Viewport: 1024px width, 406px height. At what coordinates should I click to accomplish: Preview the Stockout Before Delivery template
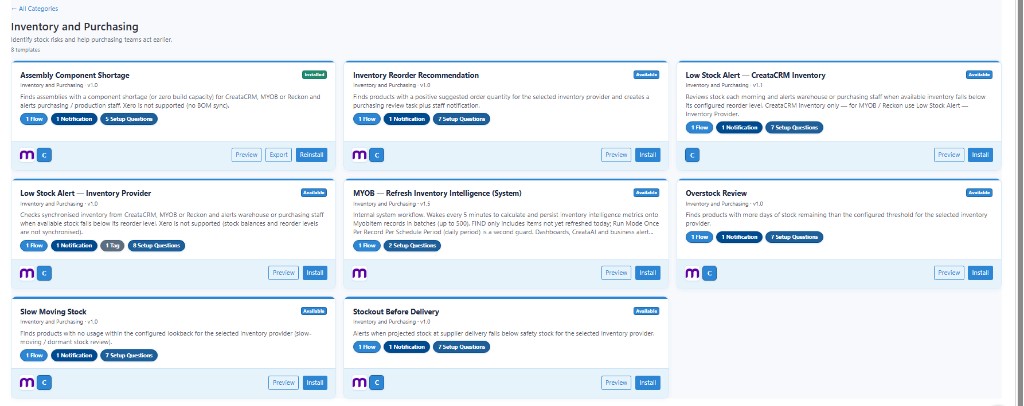click(616, 383)
